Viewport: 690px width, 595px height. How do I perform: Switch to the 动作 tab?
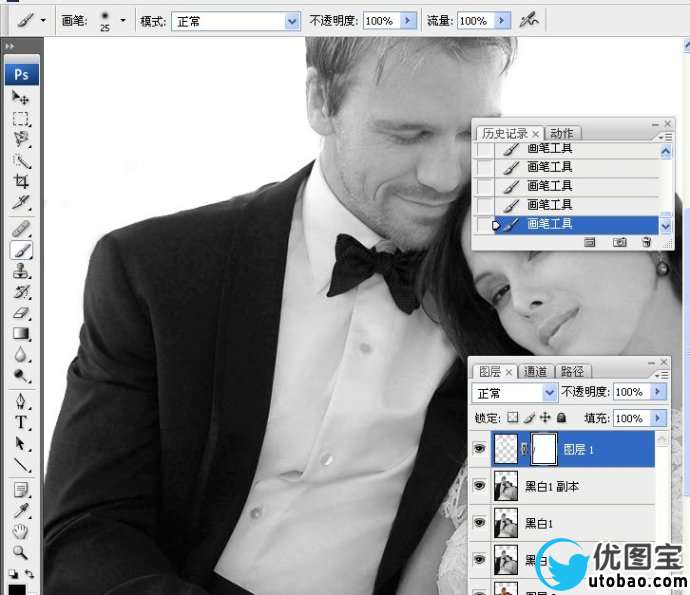click(562, 133)
